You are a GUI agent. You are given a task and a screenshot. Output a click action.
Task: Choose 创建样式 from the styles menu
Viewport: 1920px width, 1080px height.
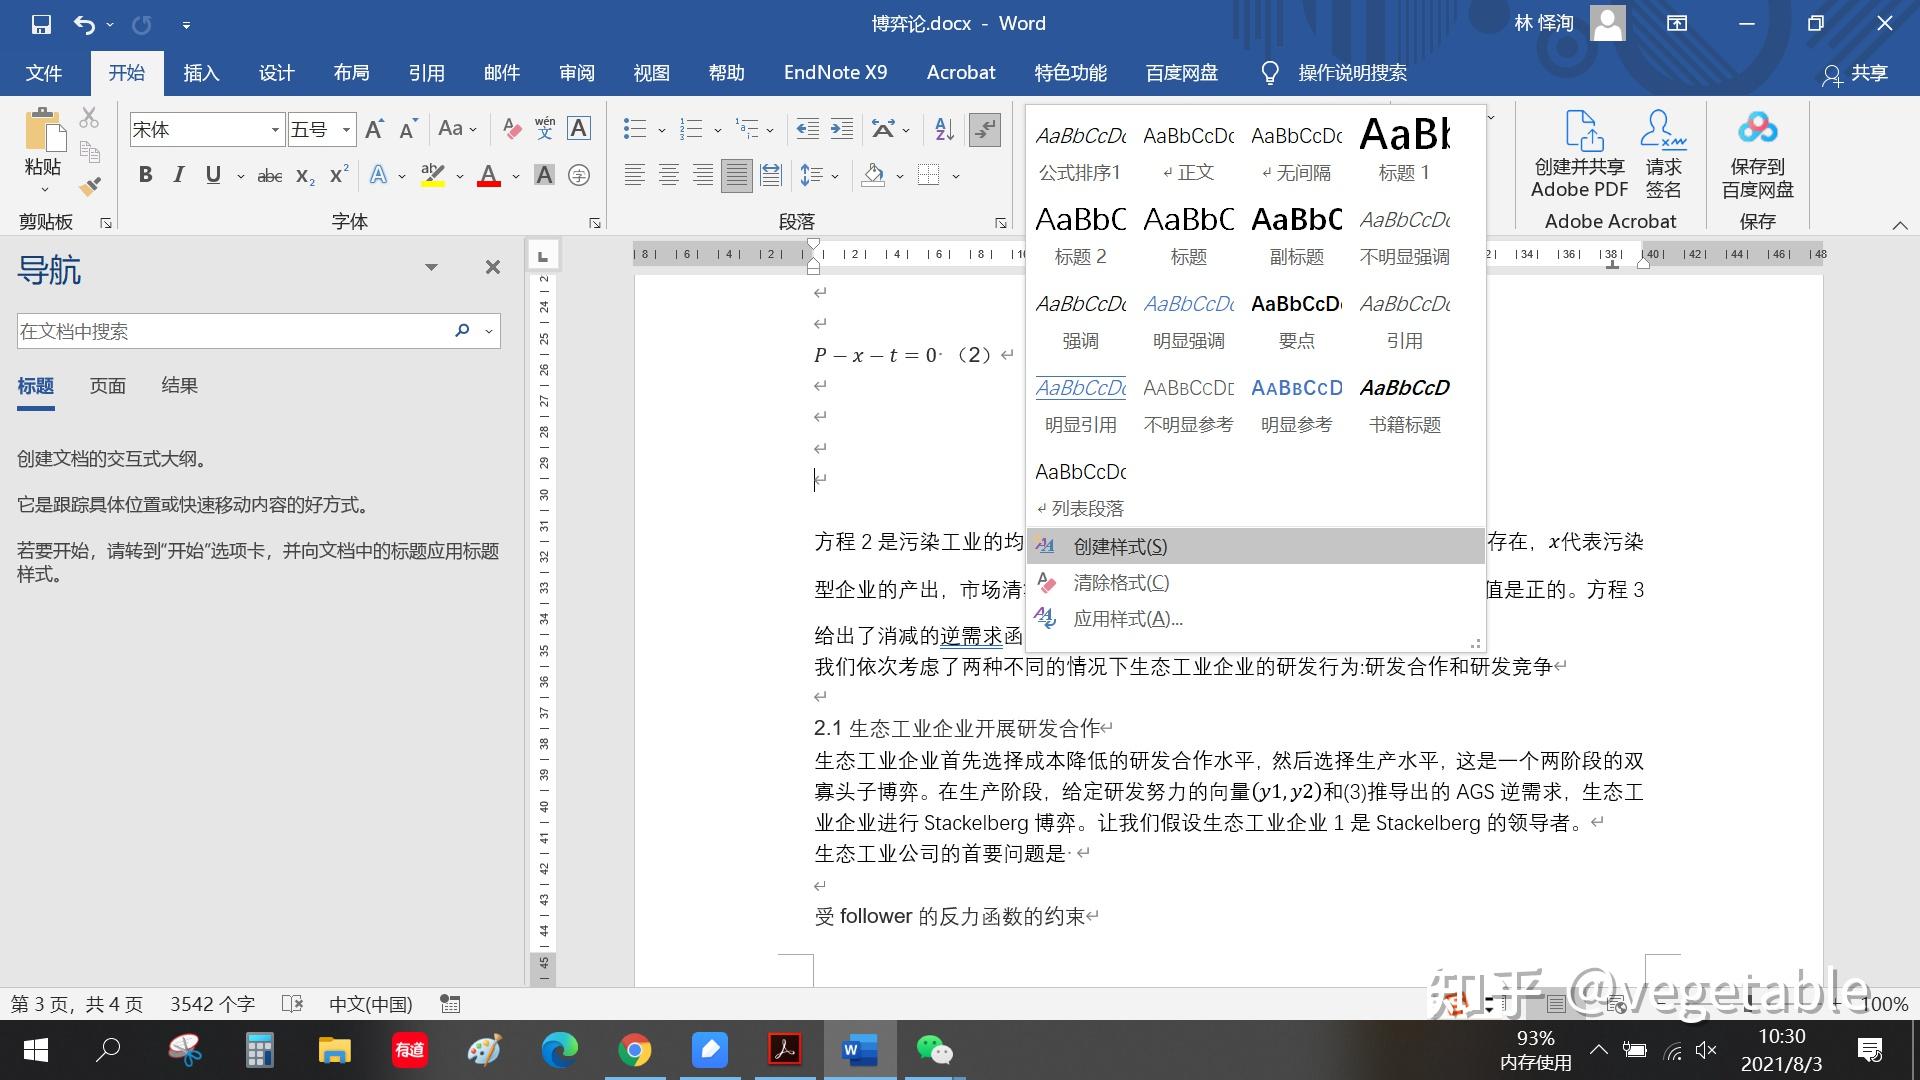point(1119,547)
